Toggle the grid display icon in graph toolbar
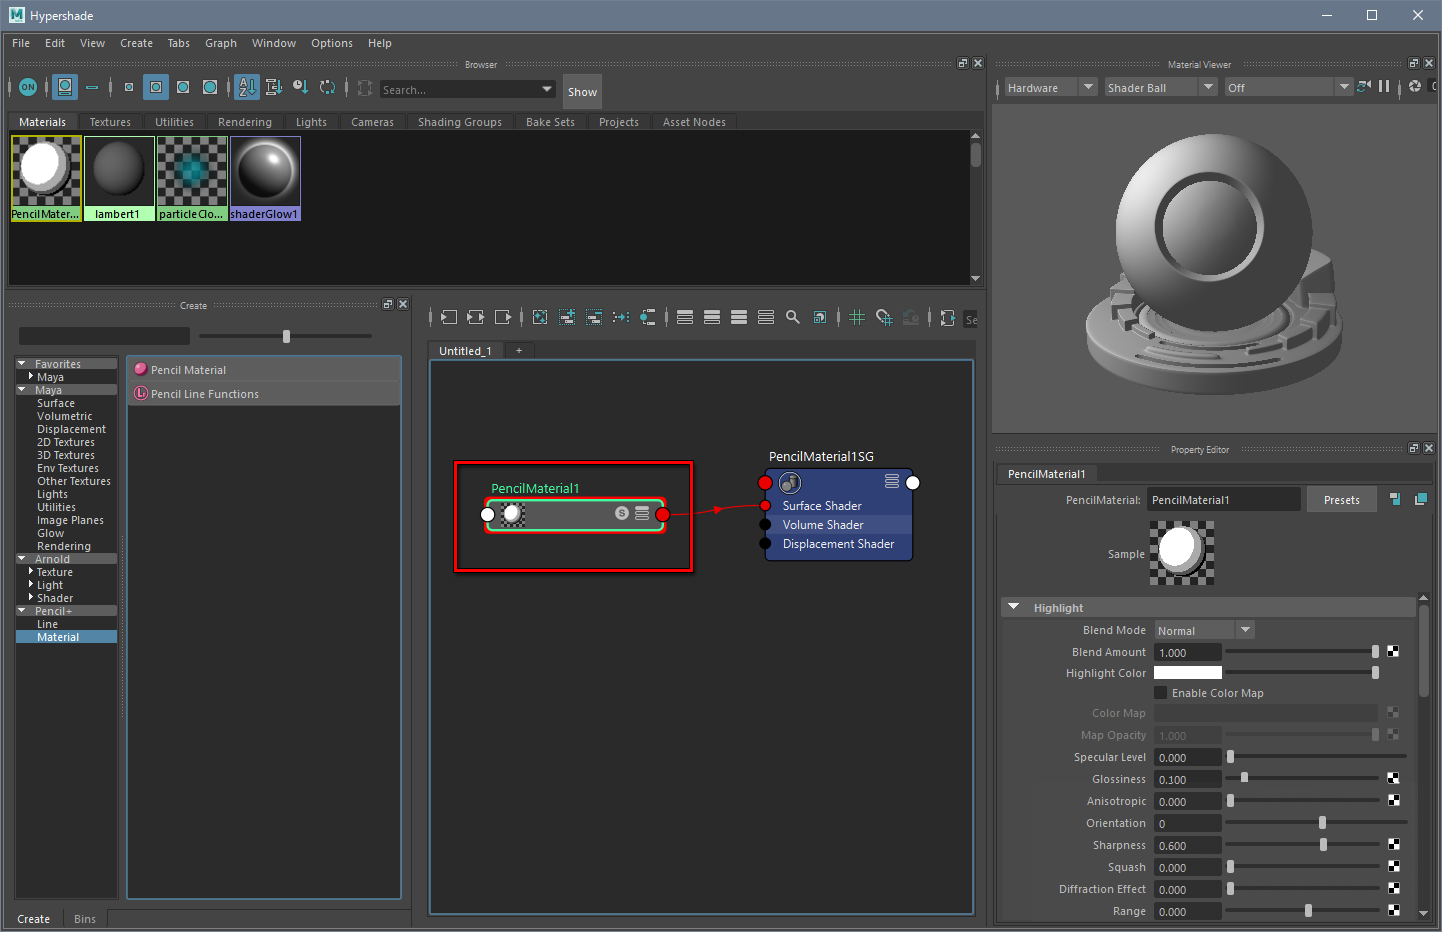Viewport: 1442px width, 932px height. coord(857,317)
